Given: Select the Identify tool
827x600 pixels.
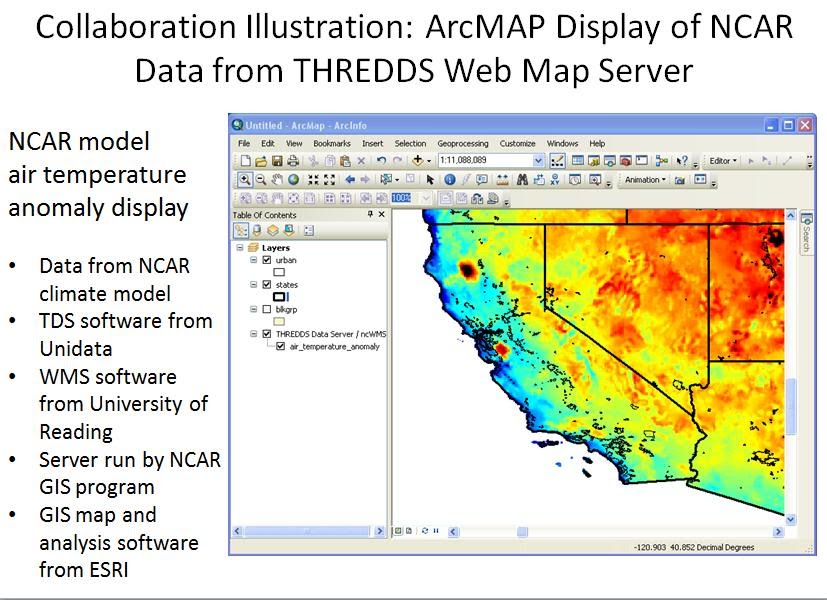Looking at the screenshot, I should tap(450, 180).
